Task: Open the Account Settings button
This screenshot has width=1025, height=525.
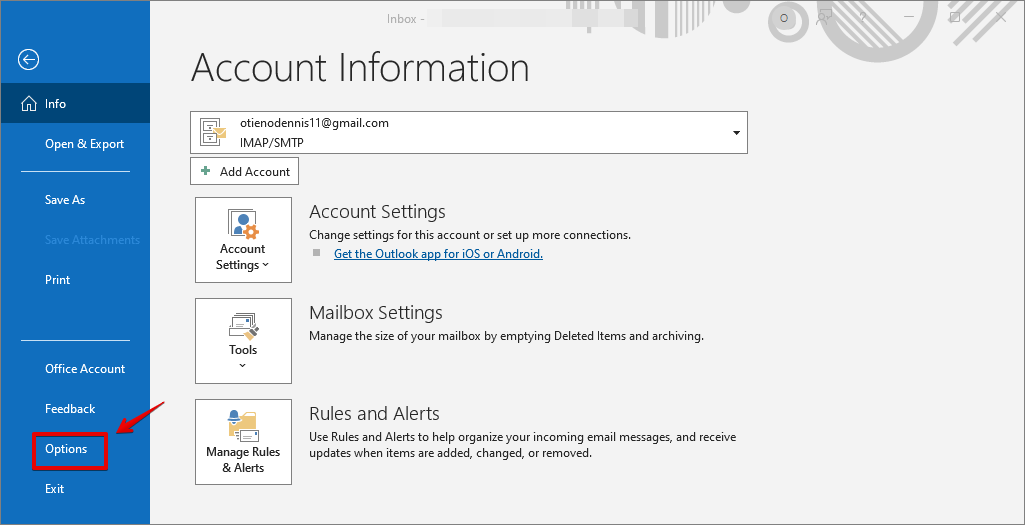Action: point(243,240)
